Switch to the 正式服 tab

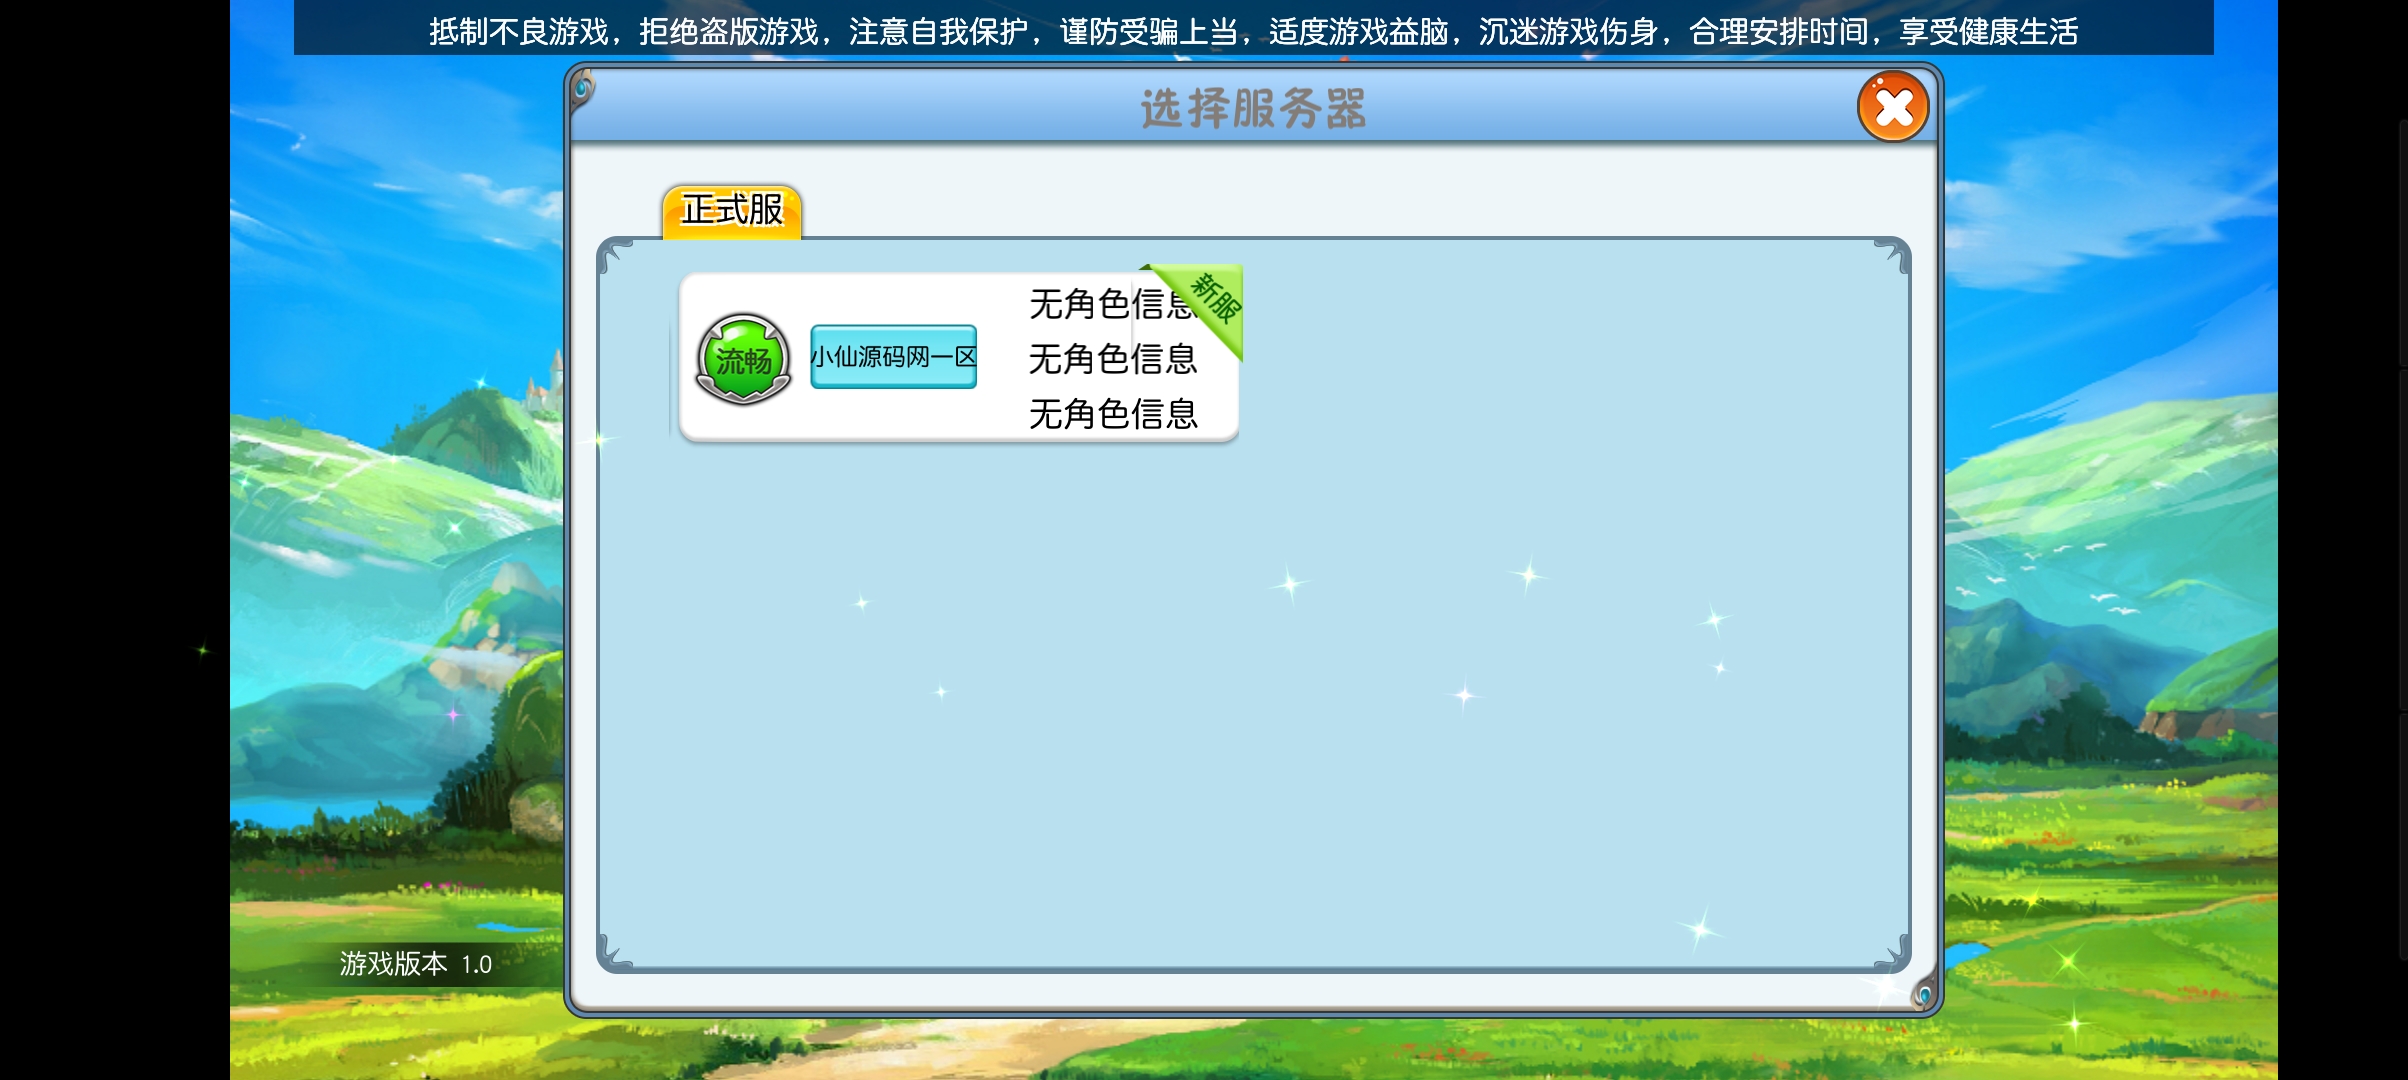coord(732,211)
